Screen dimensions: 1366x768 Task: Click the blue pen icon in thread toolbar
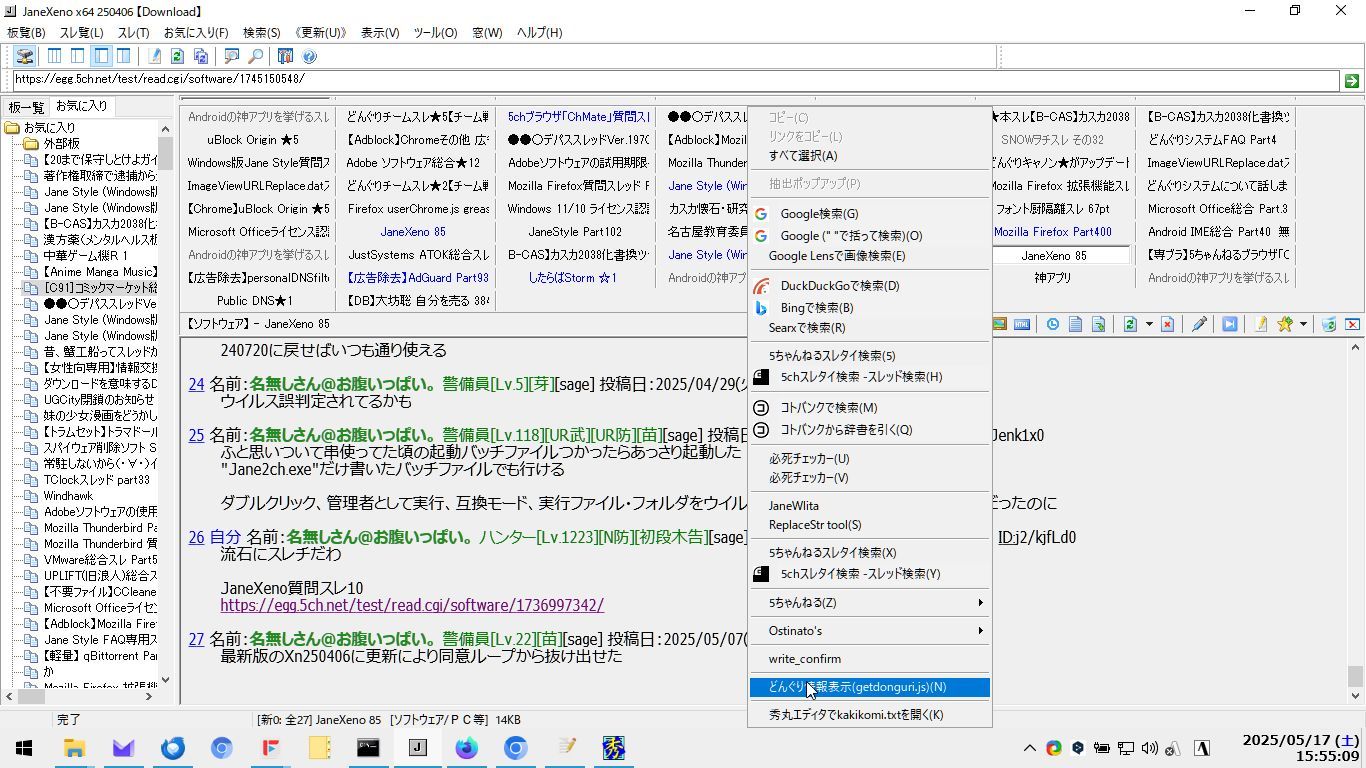coord(1198,324)
